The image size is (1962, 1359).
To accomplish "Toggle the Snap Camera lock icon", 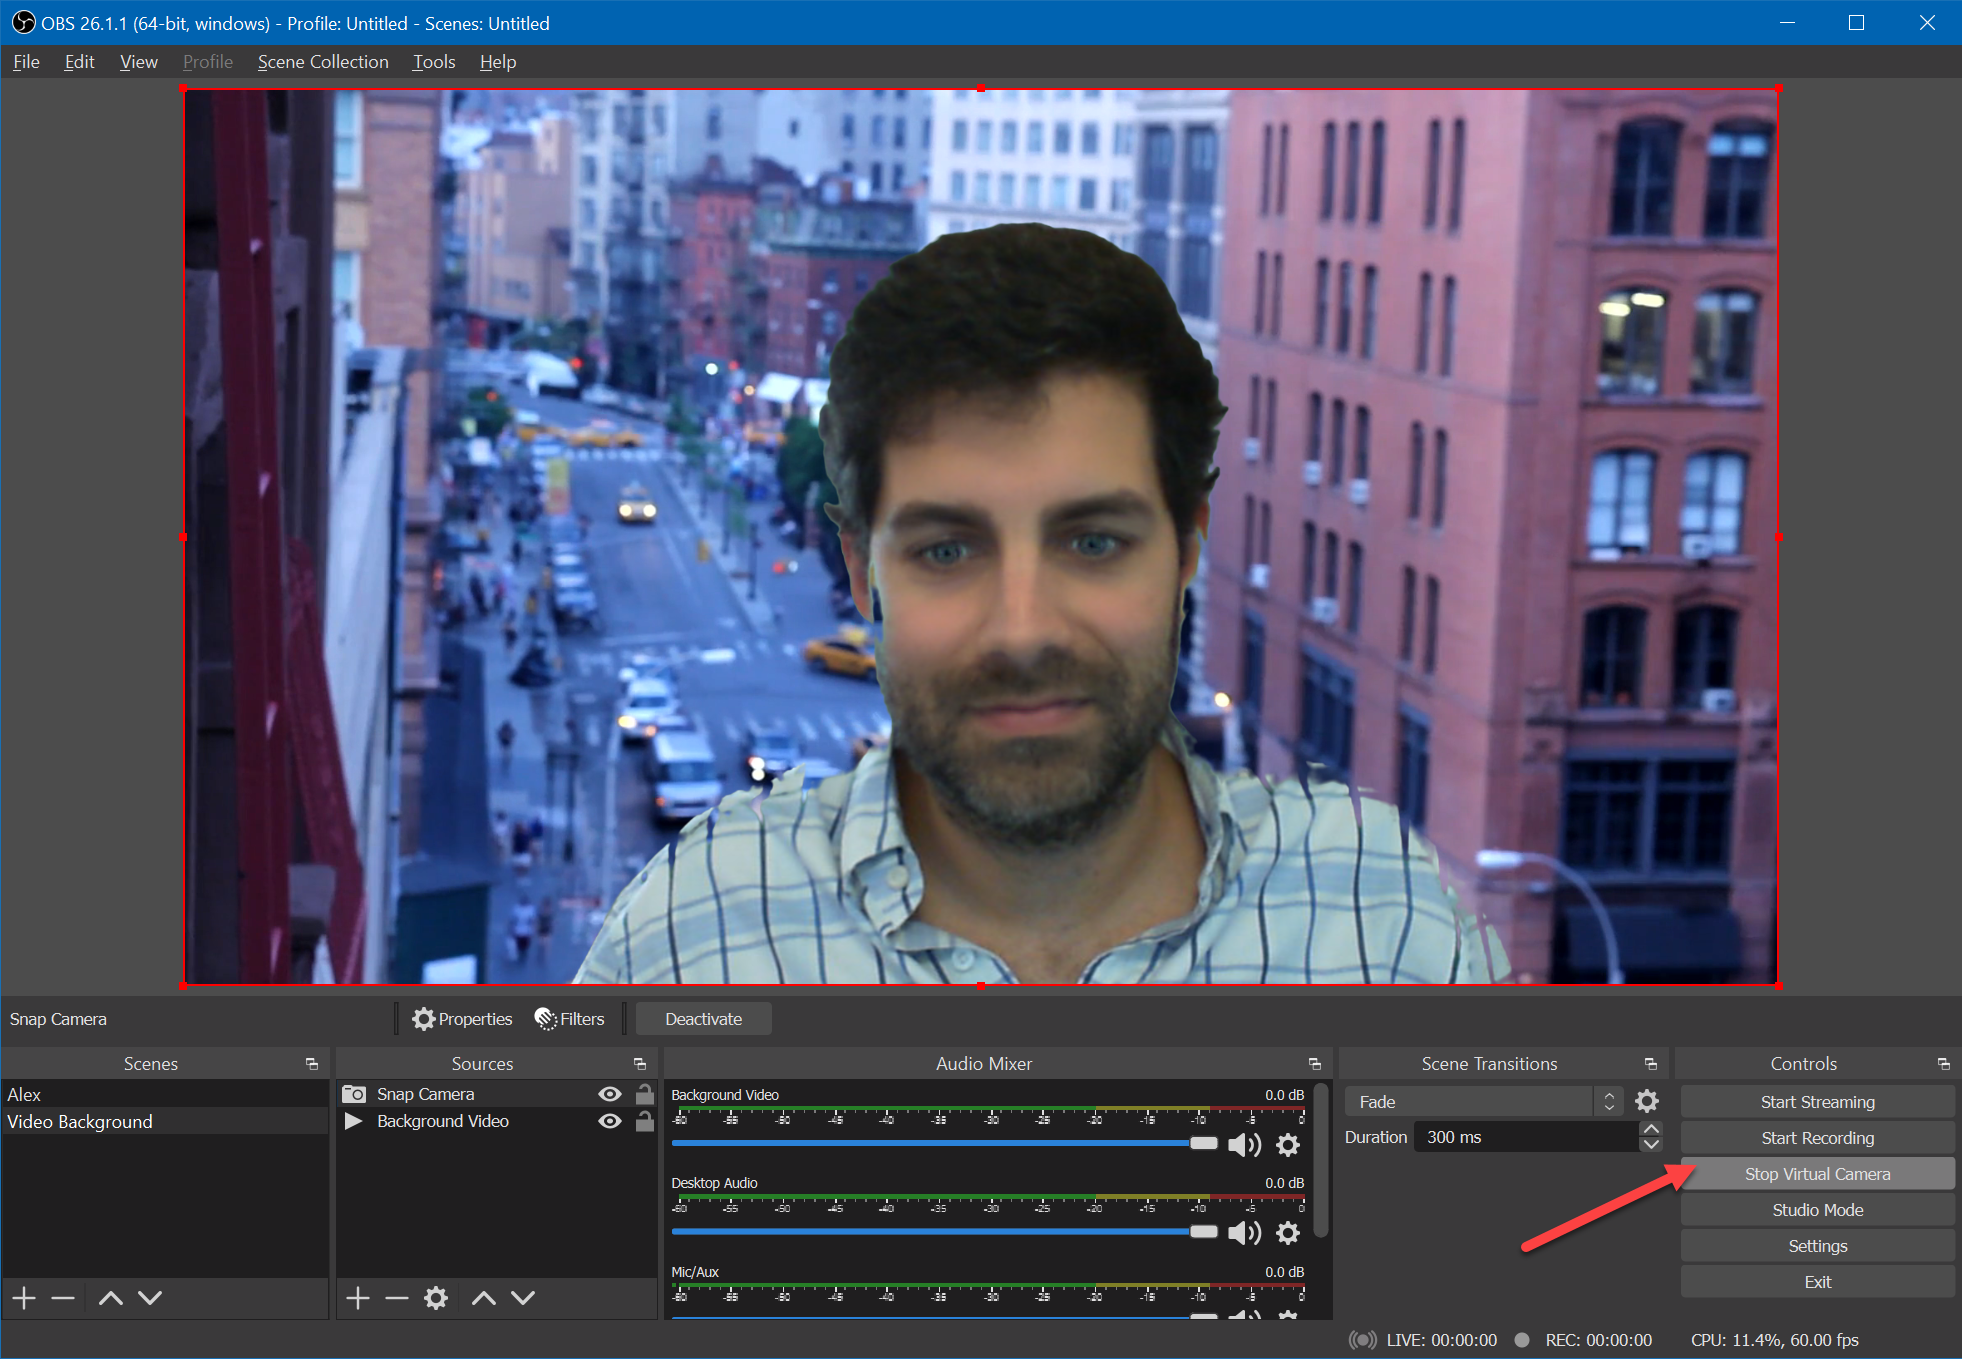I will 645,1094.
